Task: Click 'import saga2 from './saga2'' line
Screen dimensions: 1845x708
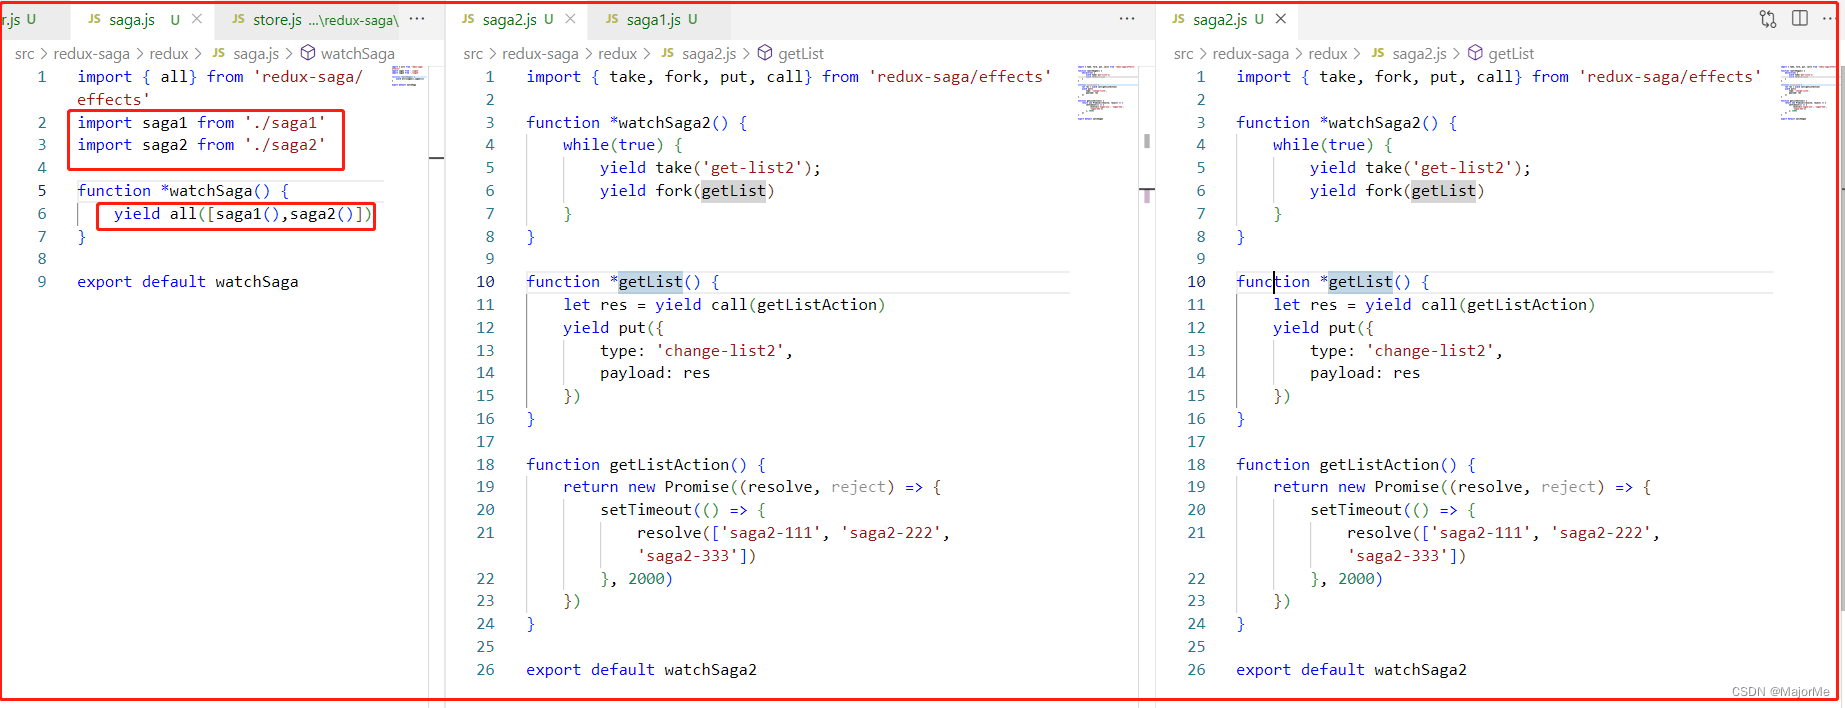Action: pos(201,145)
